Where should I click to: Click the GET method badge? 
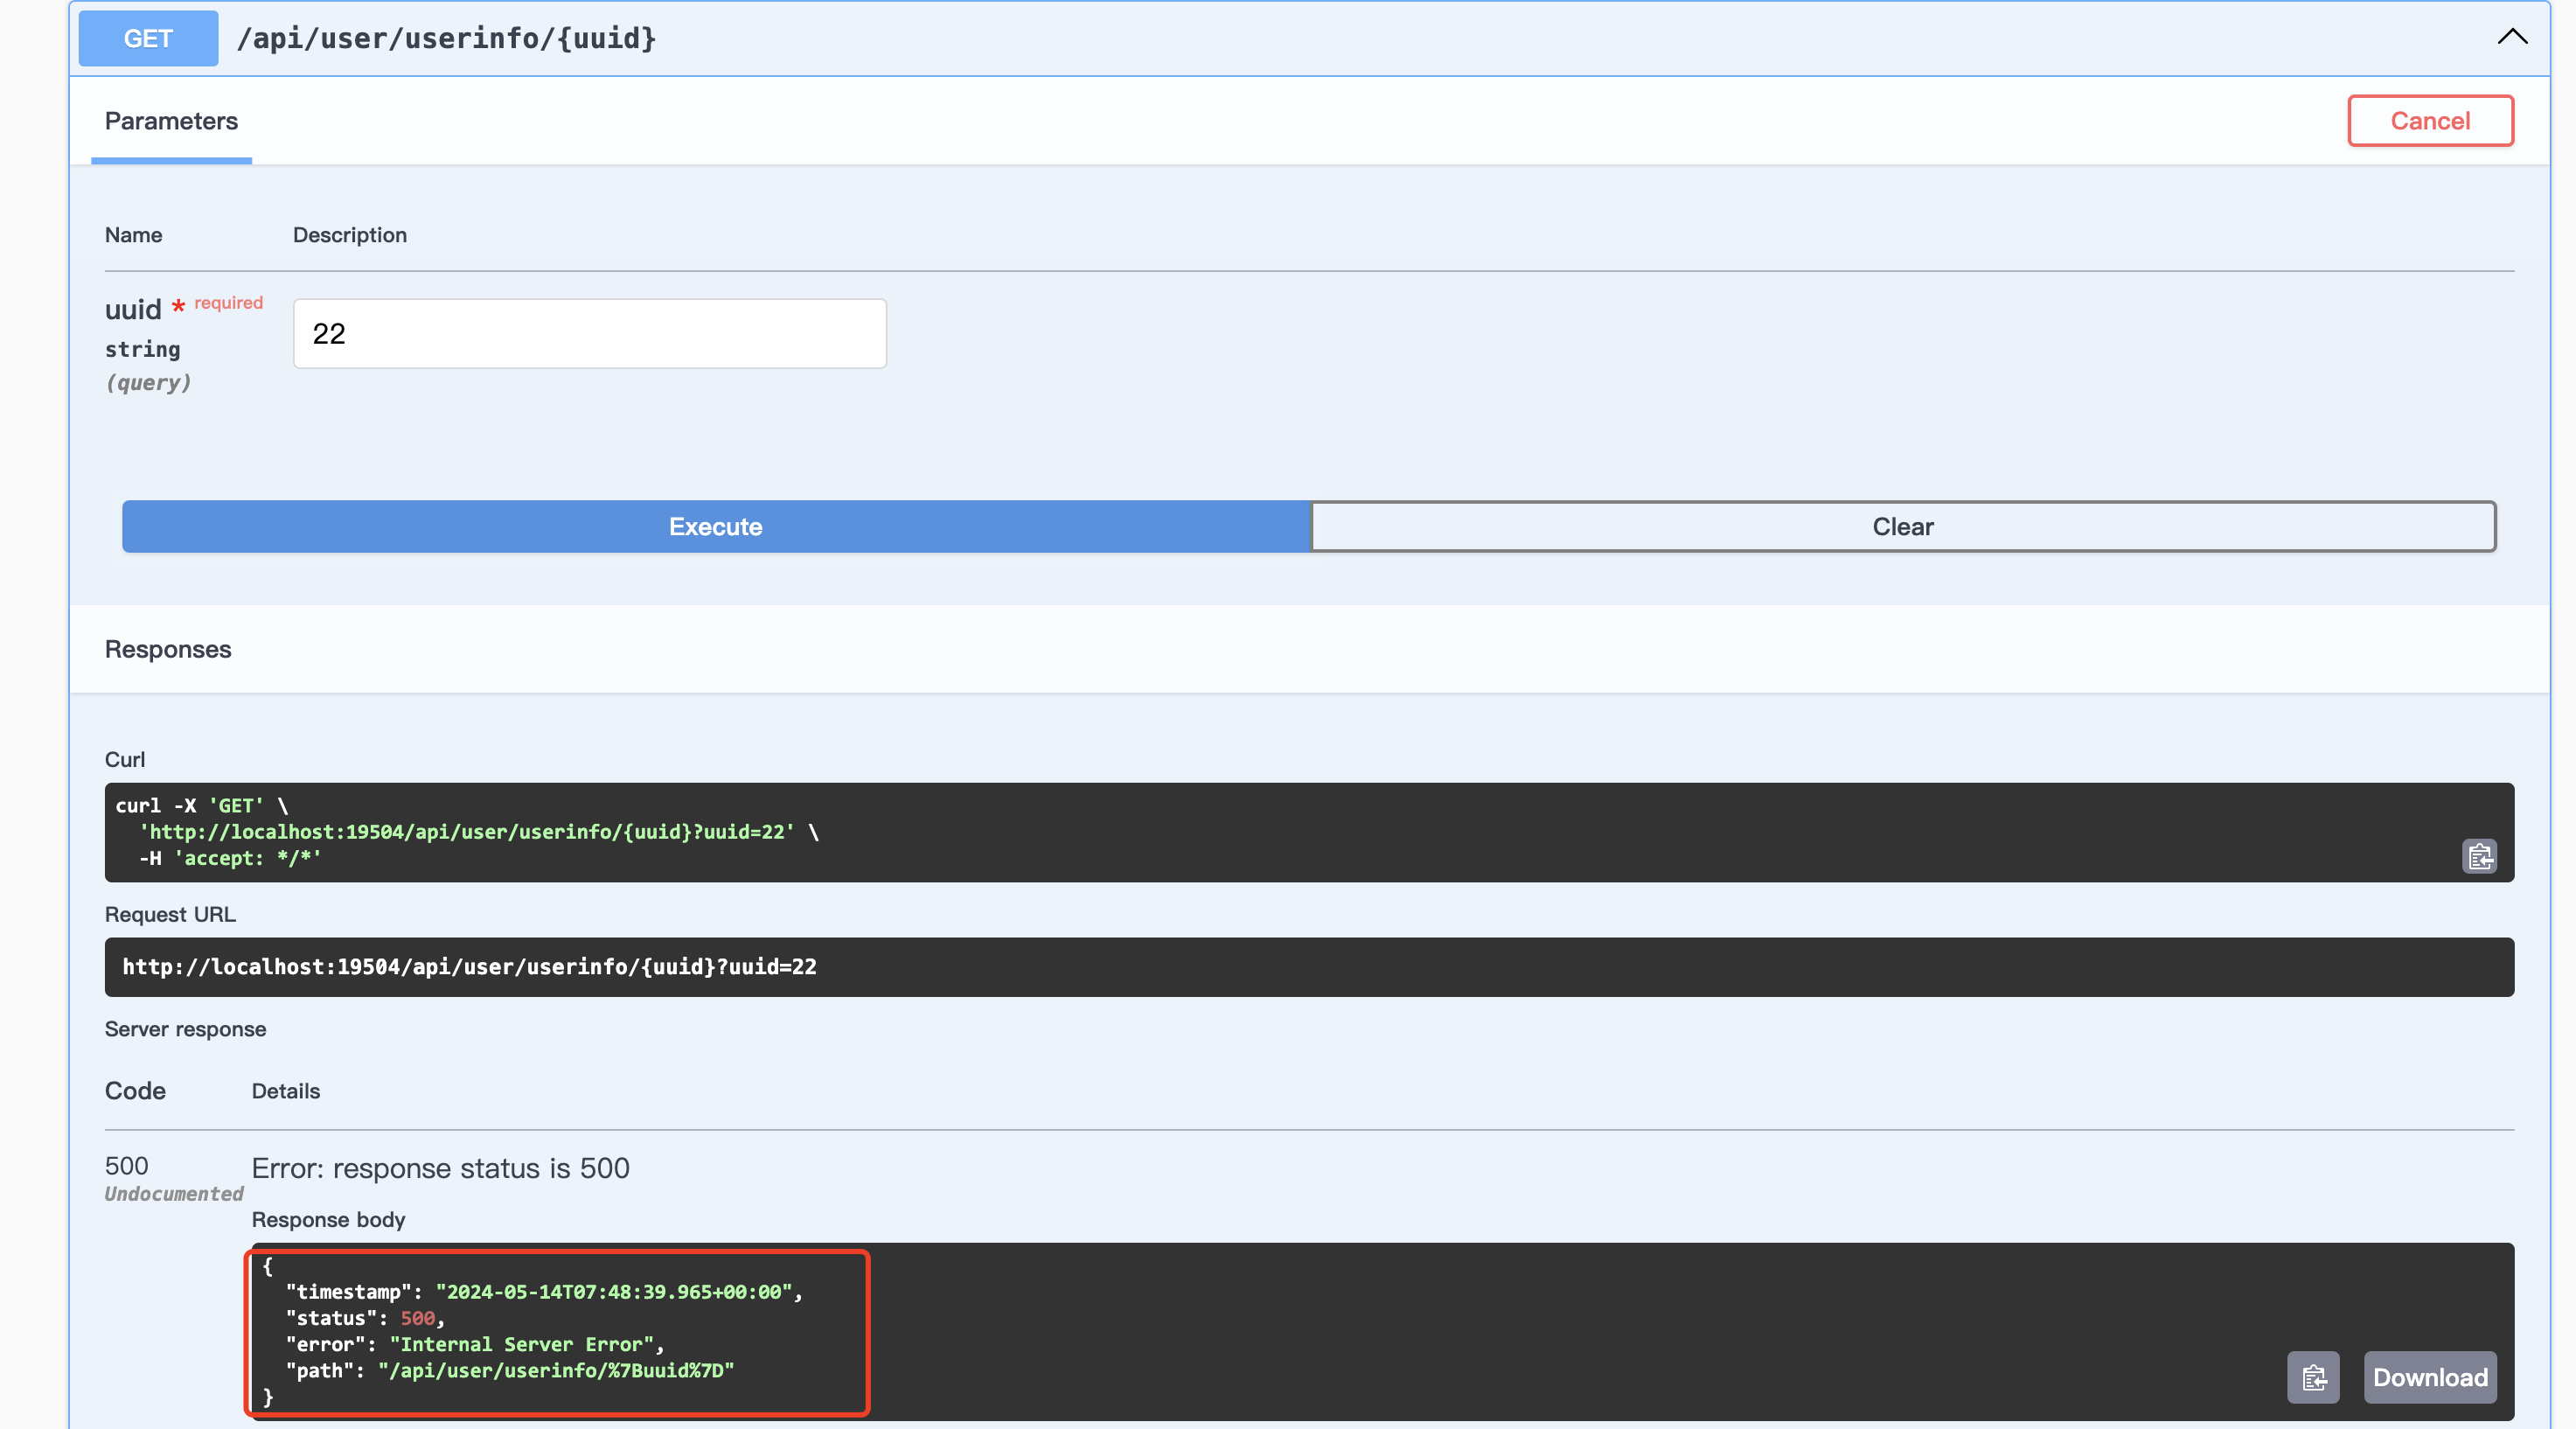click(x=148, y=38)
